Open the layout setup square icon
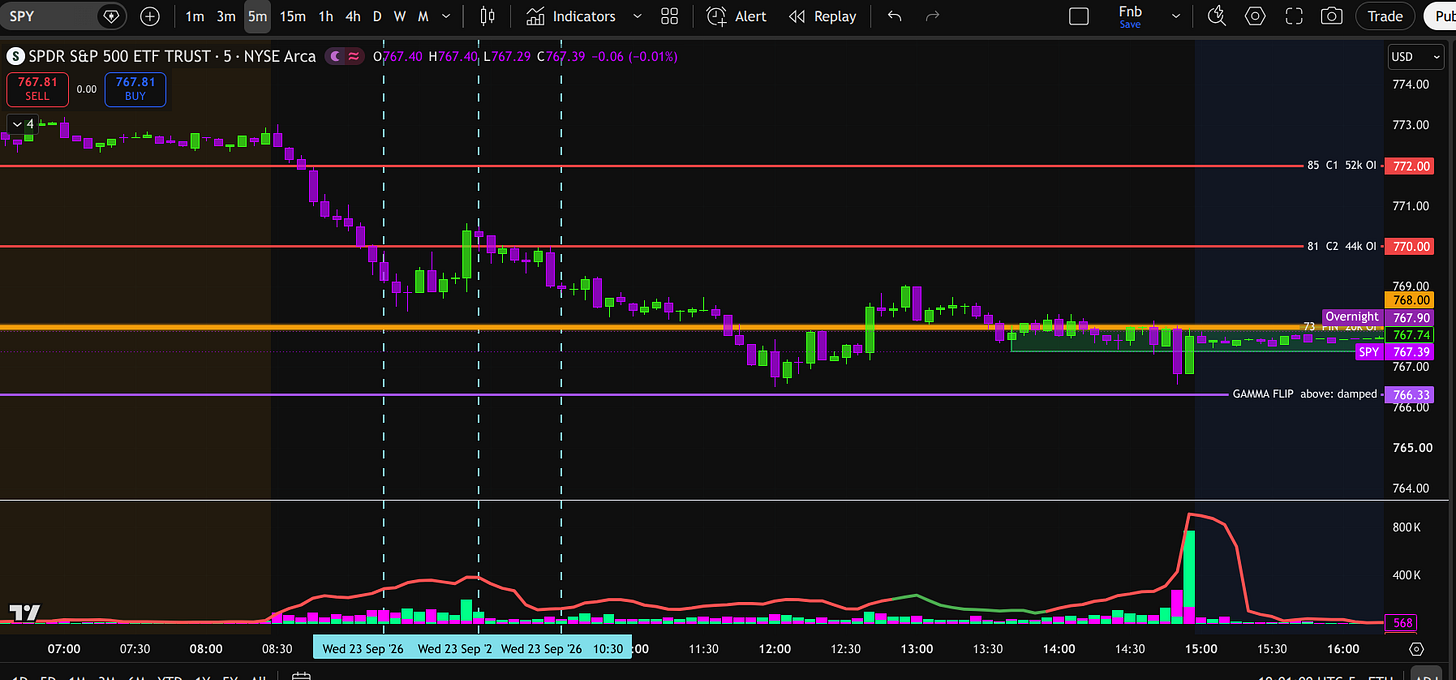The image size is (1456, 680). pyautogui.click(x=1079, y=16)
